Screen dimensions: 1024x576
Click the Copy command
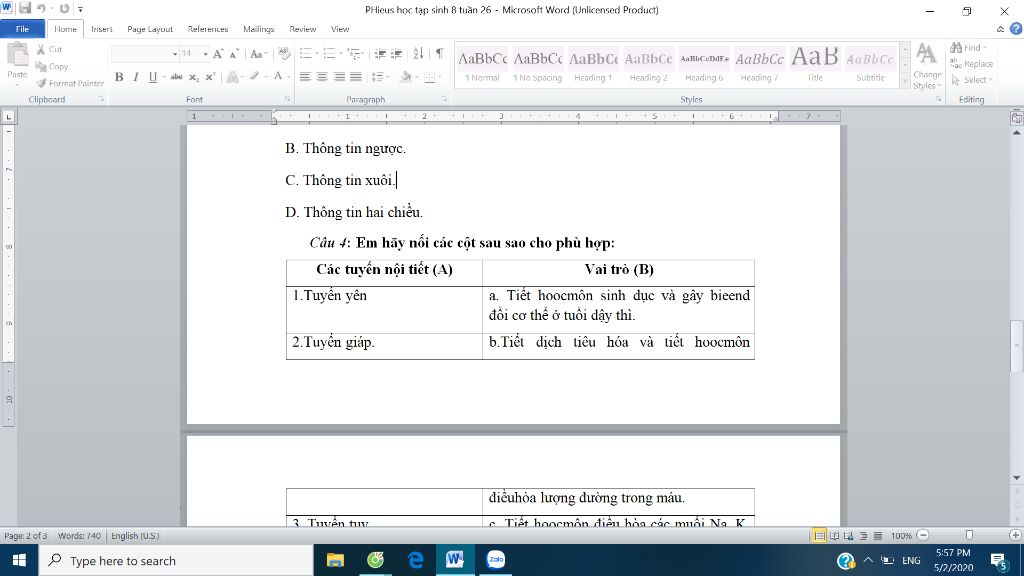coord(52,67)
